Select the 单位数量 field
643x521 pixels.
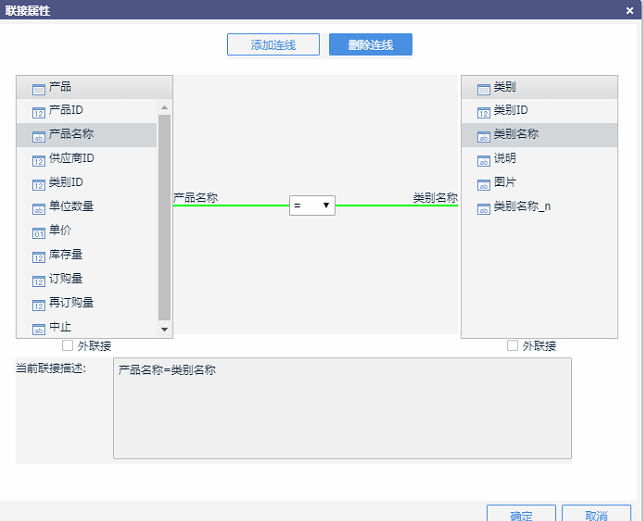[87, 207]
